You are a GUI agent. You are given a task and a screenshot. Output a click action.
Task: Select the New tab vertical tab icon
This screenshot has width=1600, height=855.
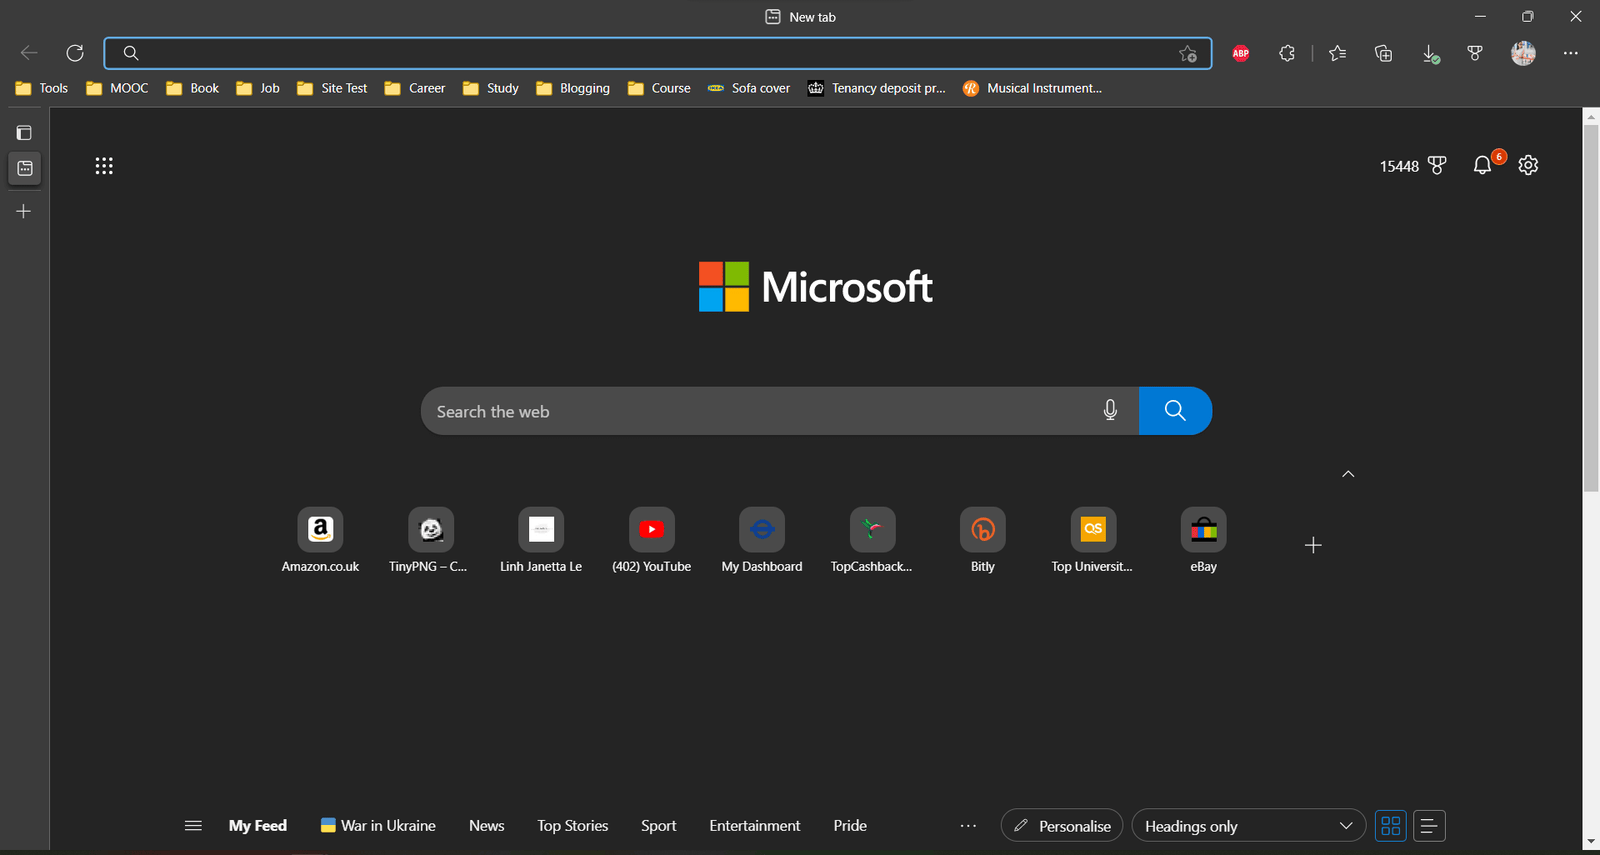pos(25,169)
